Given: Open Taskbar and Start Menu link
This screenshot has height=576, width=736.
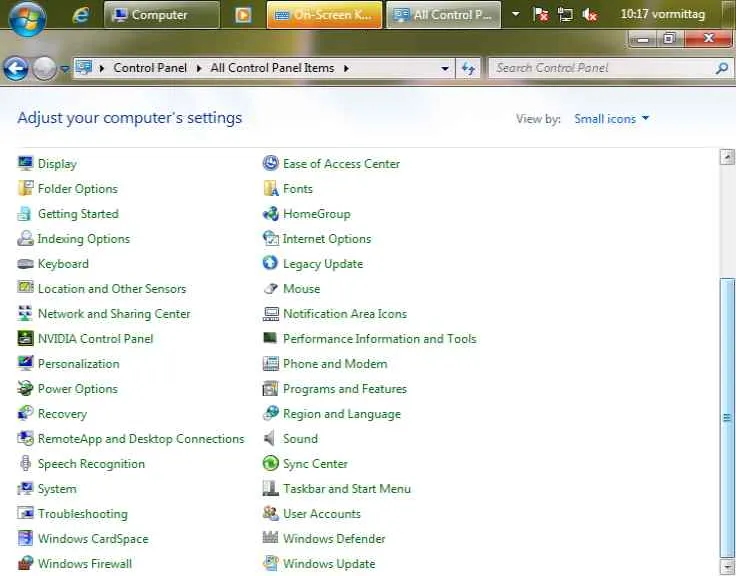Looking at the screenshot, I should (x=347, y=489).
